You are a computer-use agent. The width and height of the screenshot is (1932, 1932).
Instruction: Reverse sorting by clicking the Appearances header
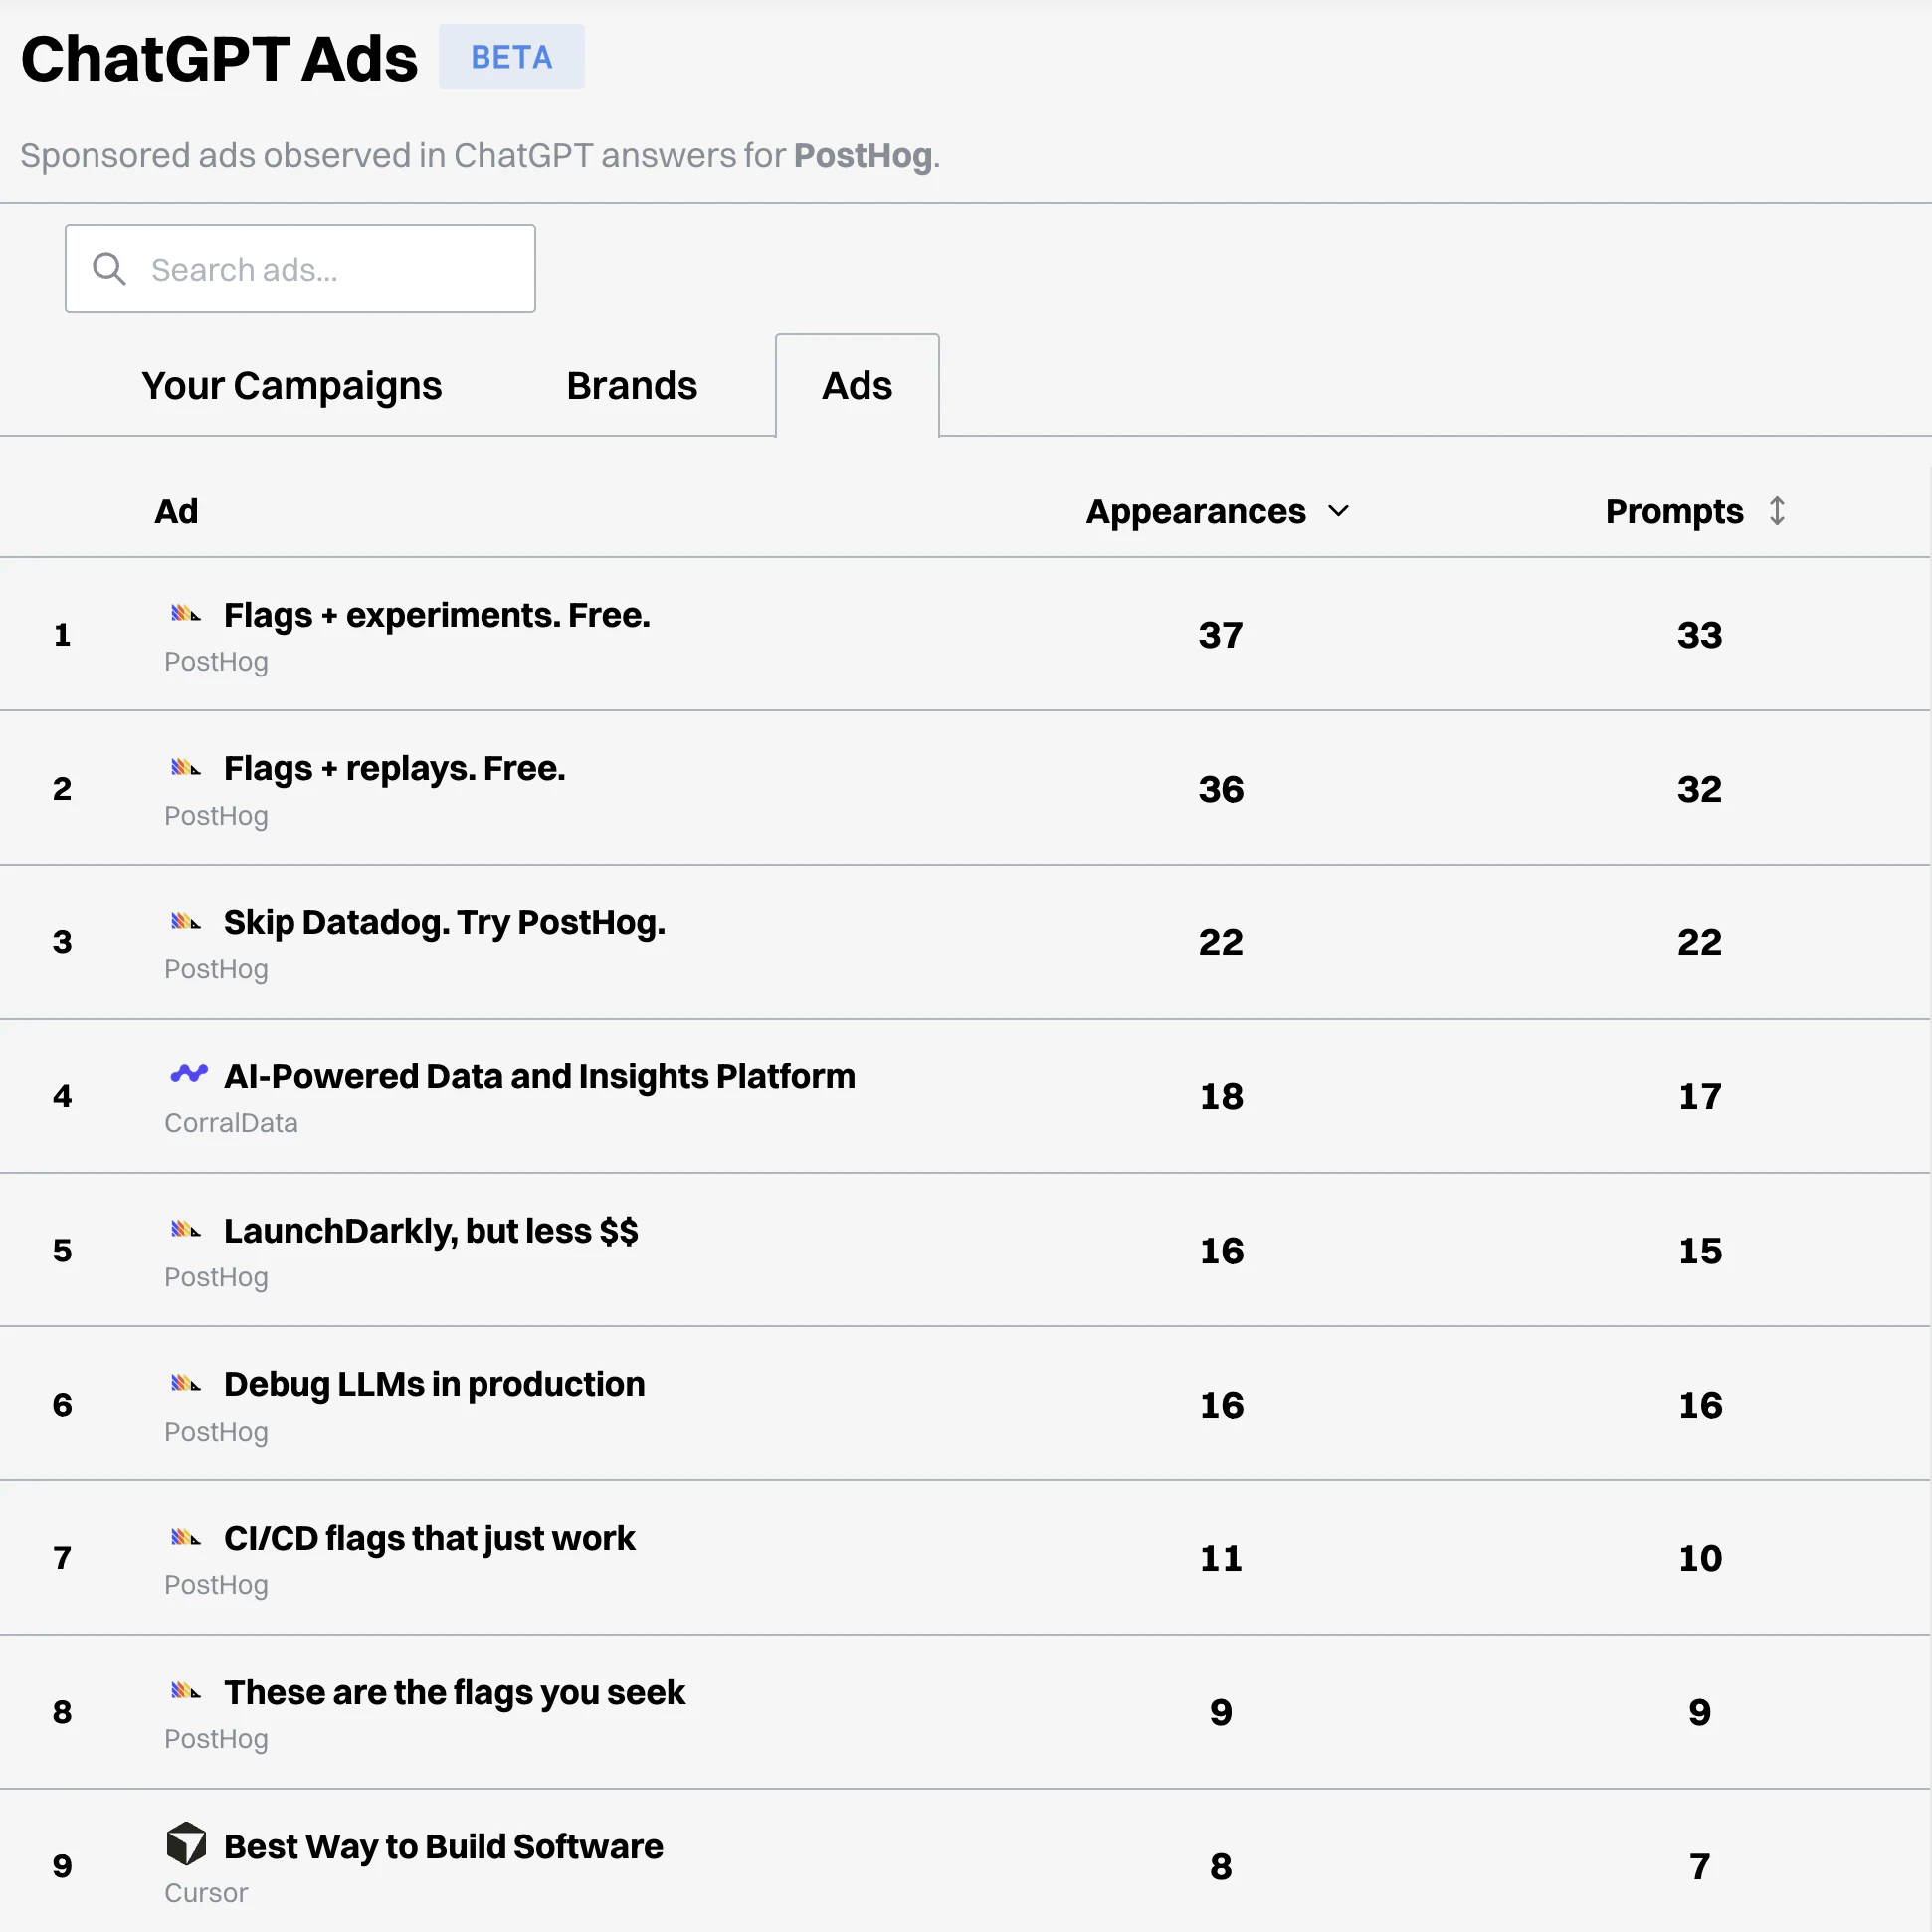tap(1196, 511)
